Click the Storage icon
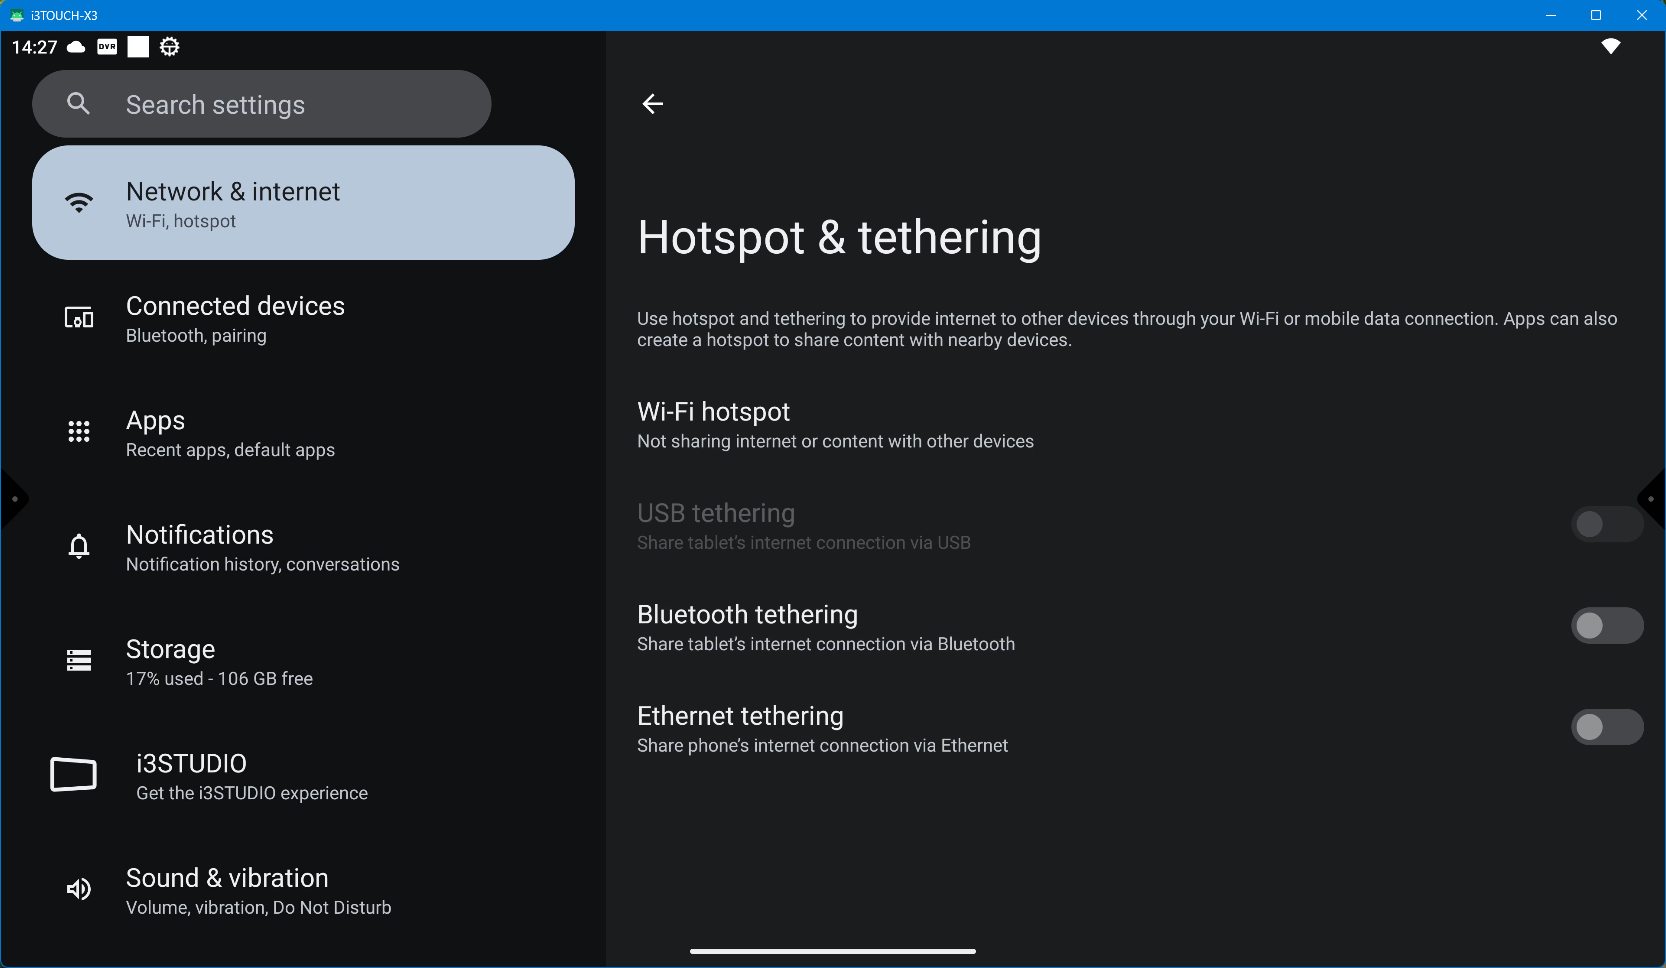This screenshot has width=1666, height=968. pyautogui.click(x=79, y=661)
